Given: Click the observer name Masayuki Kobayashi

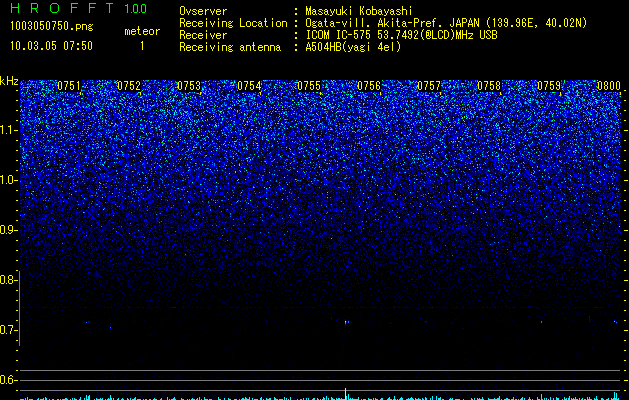Looking at the screenshot, I should click(359, 11).
